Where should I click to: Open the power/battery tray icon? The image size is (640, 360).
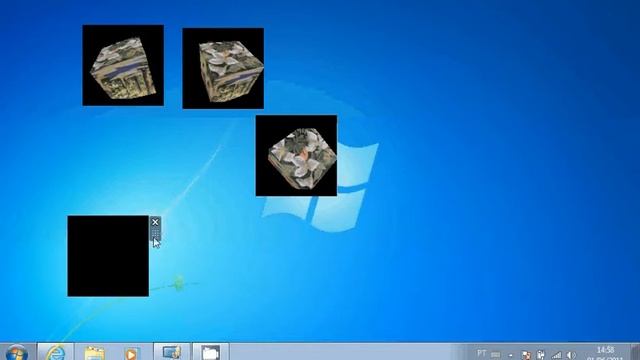(541, 355)
